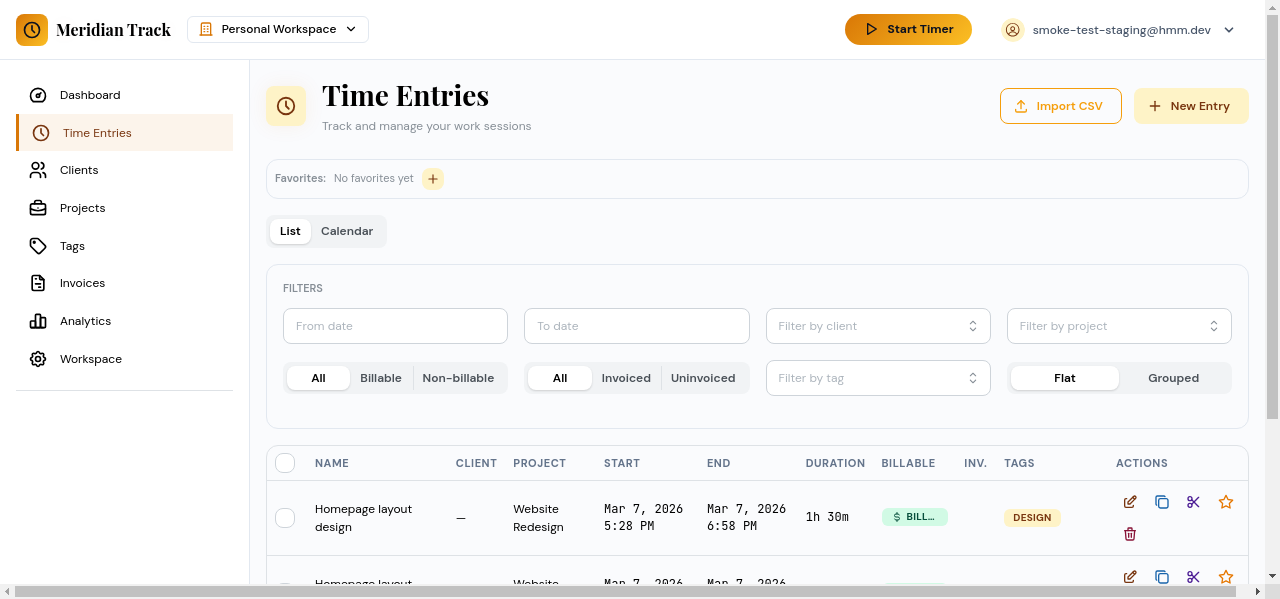This screenshot has width=1280, height=599.
Task: Select the Tags section in the sidebar
Action: [x=71, y=245]
